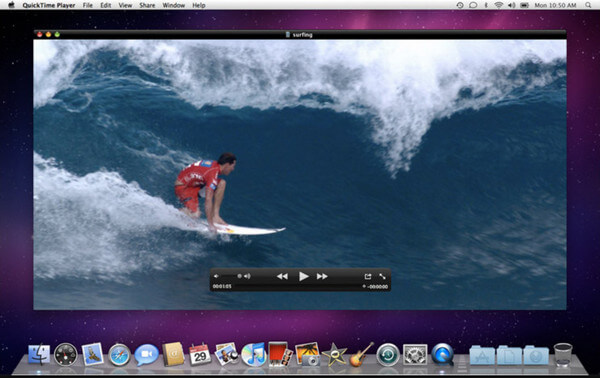Click the battery status icon
The width and height of the screenshot is (600, 378).
click(x=525, y=5)
